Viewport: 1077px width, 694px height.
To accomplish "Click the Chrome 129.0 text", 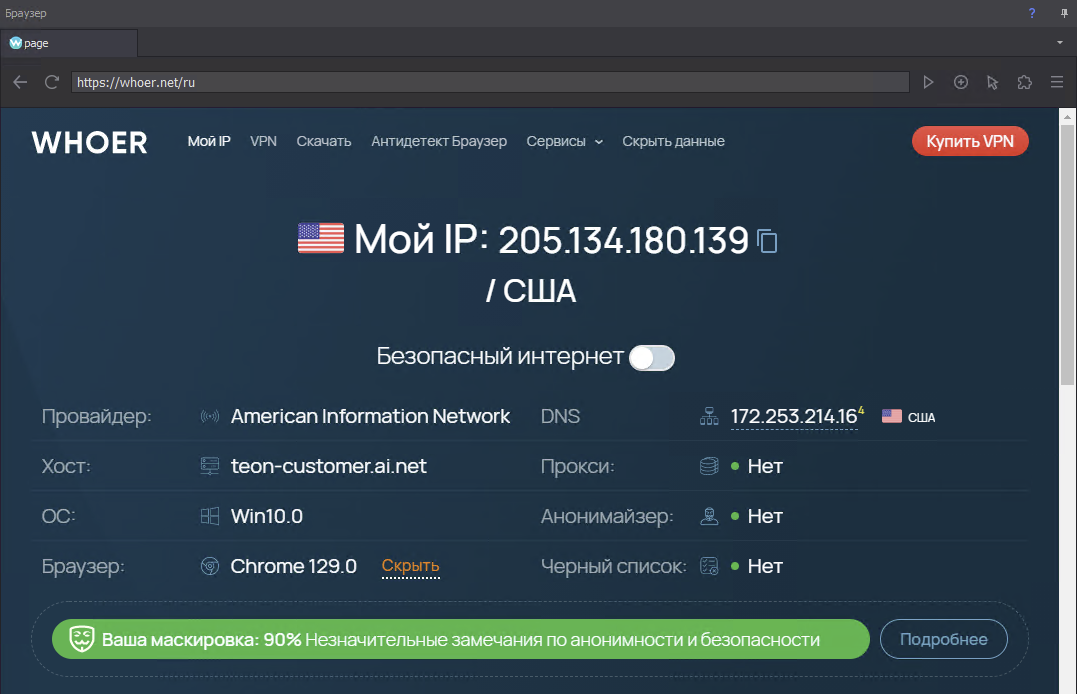I will (293, 566).
